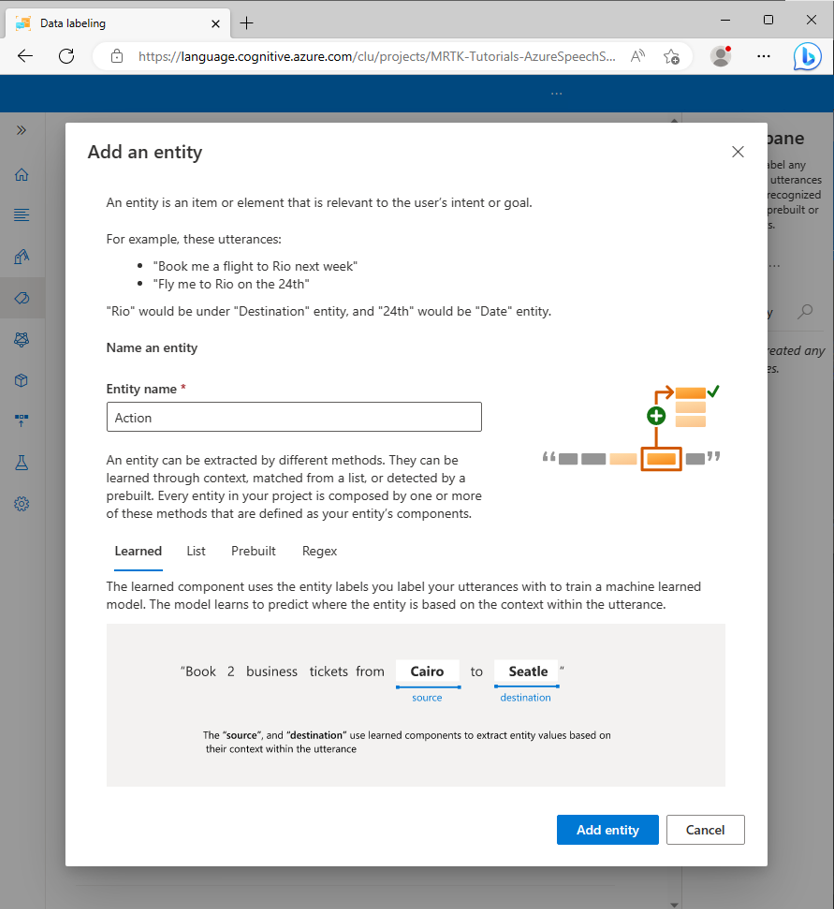Select the Data labeling tag icon

pos(21,298)
